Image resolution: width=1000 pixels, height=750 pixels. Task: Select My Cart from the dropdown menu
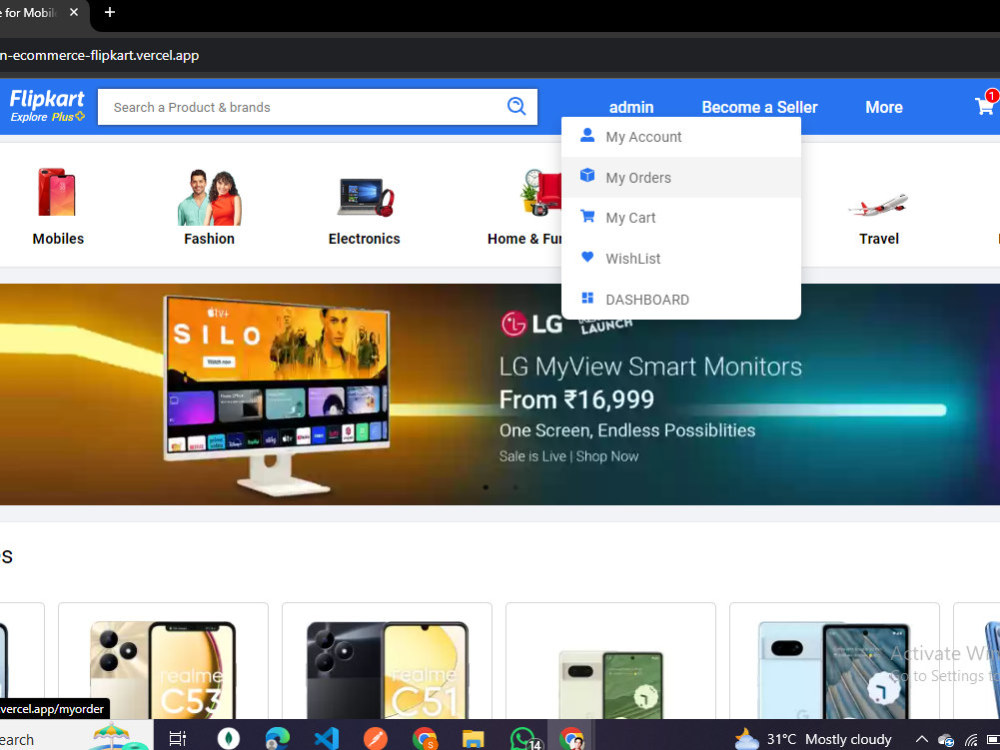pyautogui.click(x=680, y=217)
